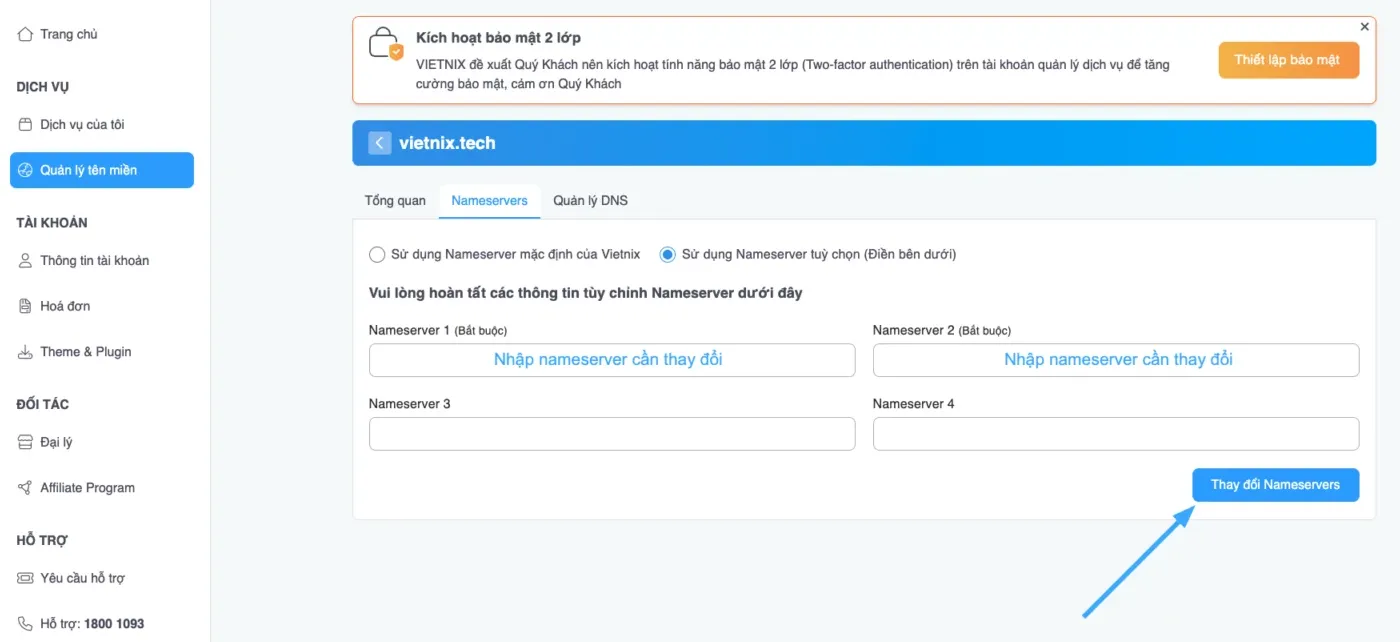Switch to the Quản lý DNS tab
Screen dimensions: 1400x642
pos(590,201)
